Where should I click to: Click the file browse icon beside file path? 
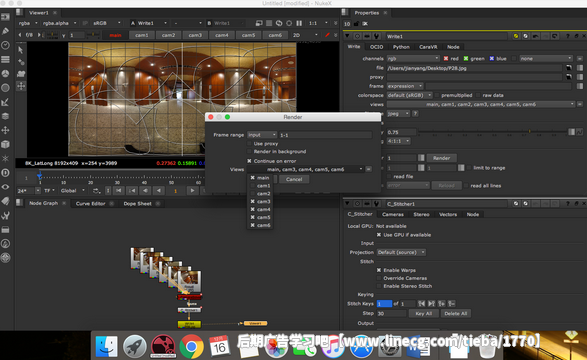point(569,68)
